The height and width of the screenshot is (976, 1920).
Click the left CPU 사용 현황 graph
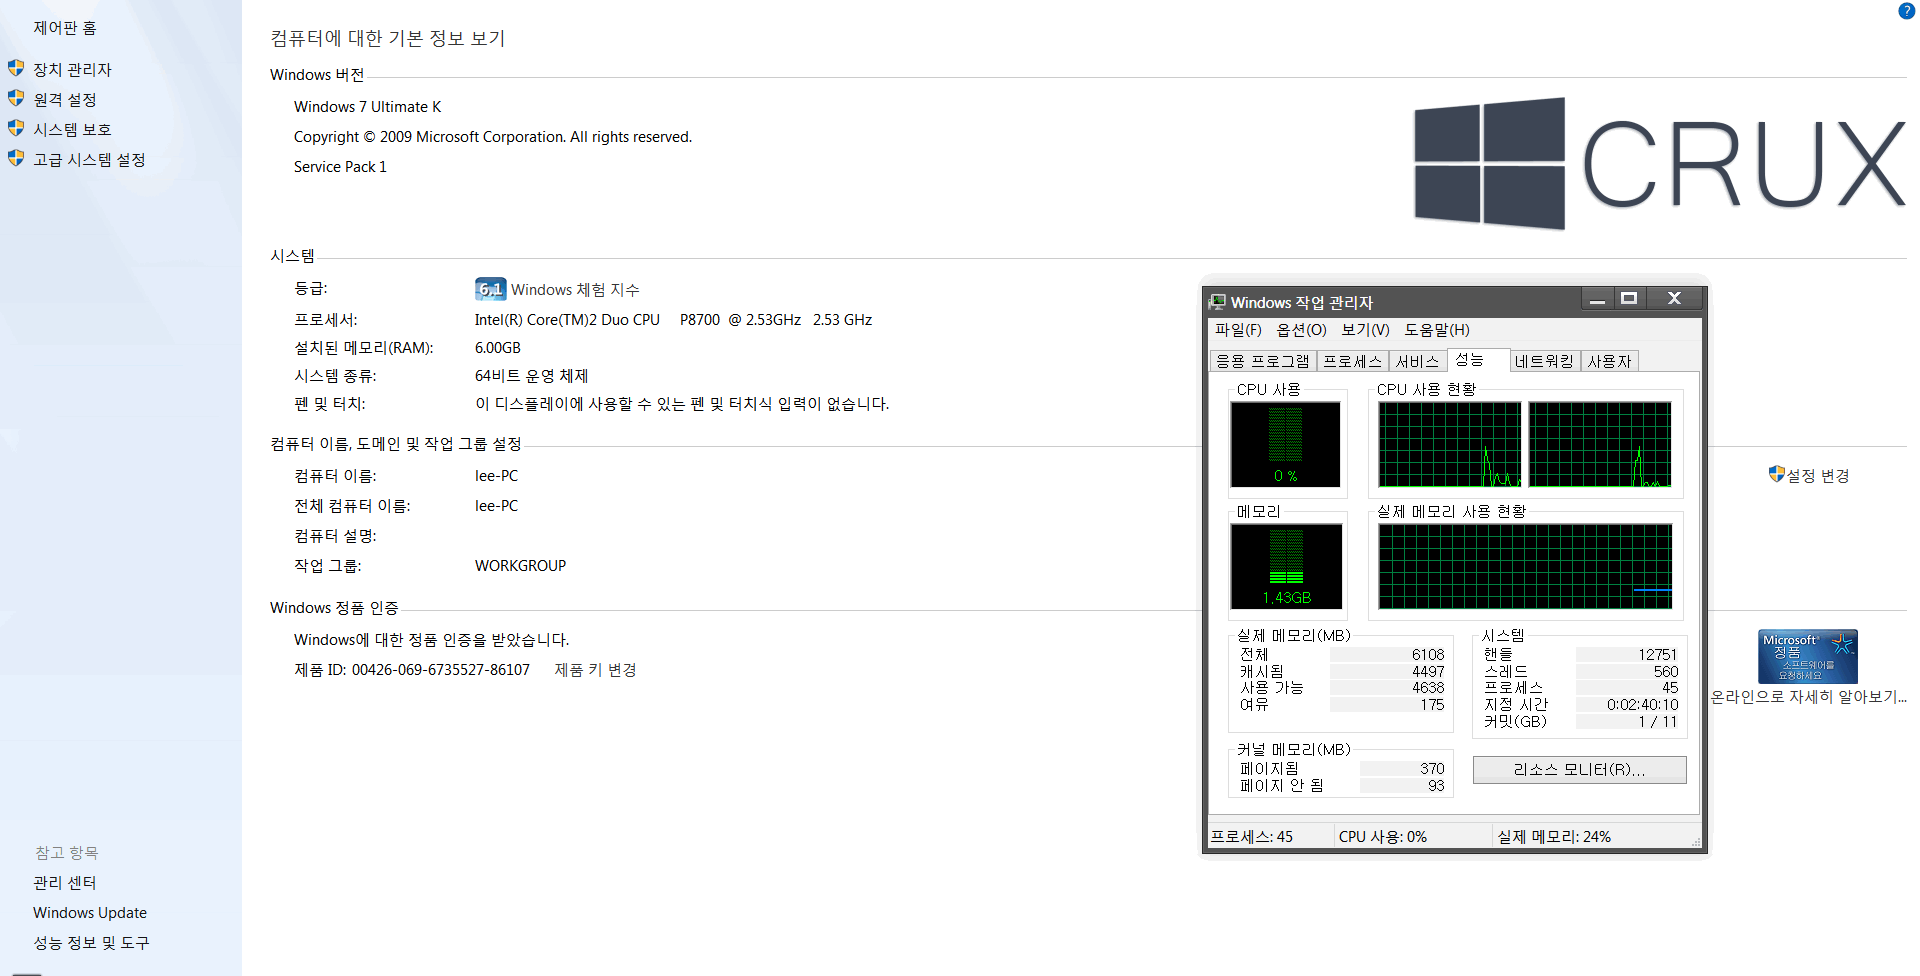point(1450,445)
